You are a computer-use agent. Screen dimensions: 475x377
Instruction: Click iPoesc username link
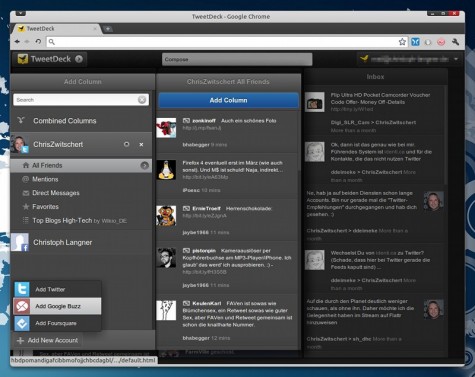pyautogui.click(x=191, y=190)
